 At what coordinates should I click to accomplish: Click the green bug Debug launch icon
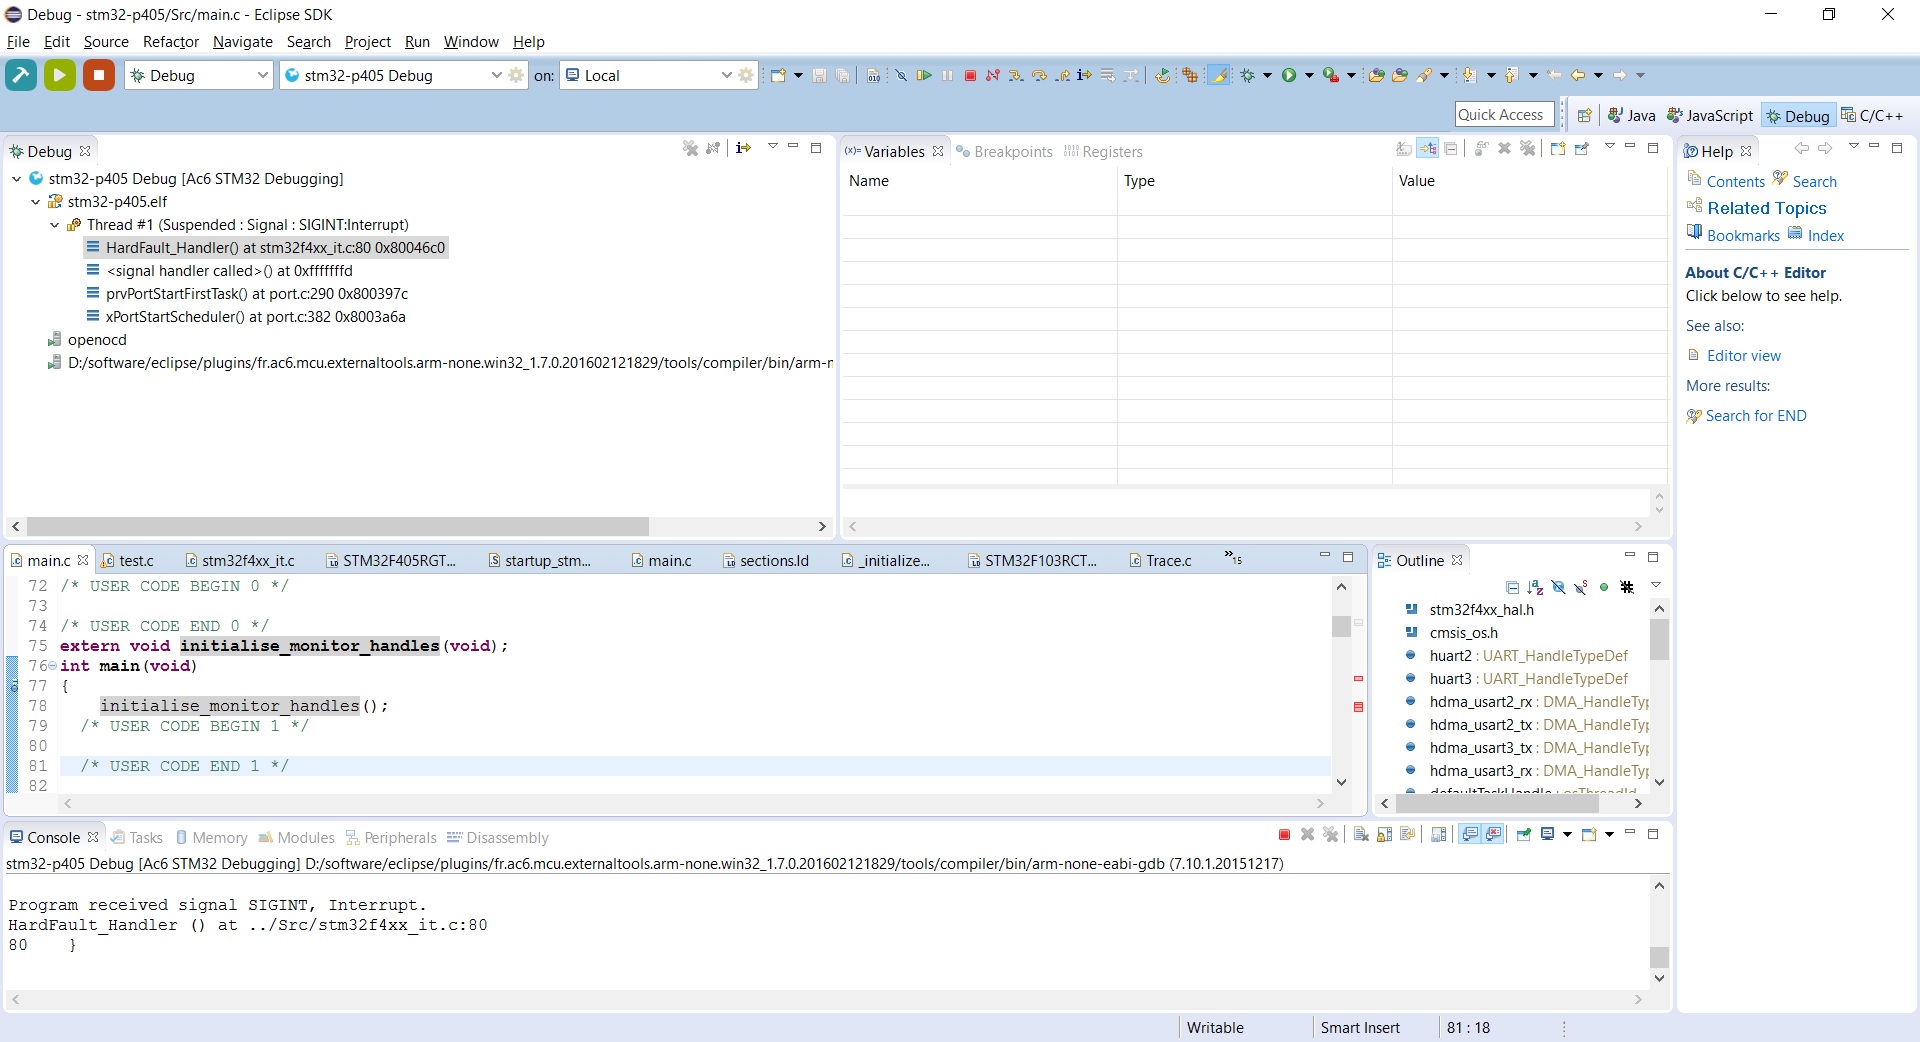[x=1247, y=76]
